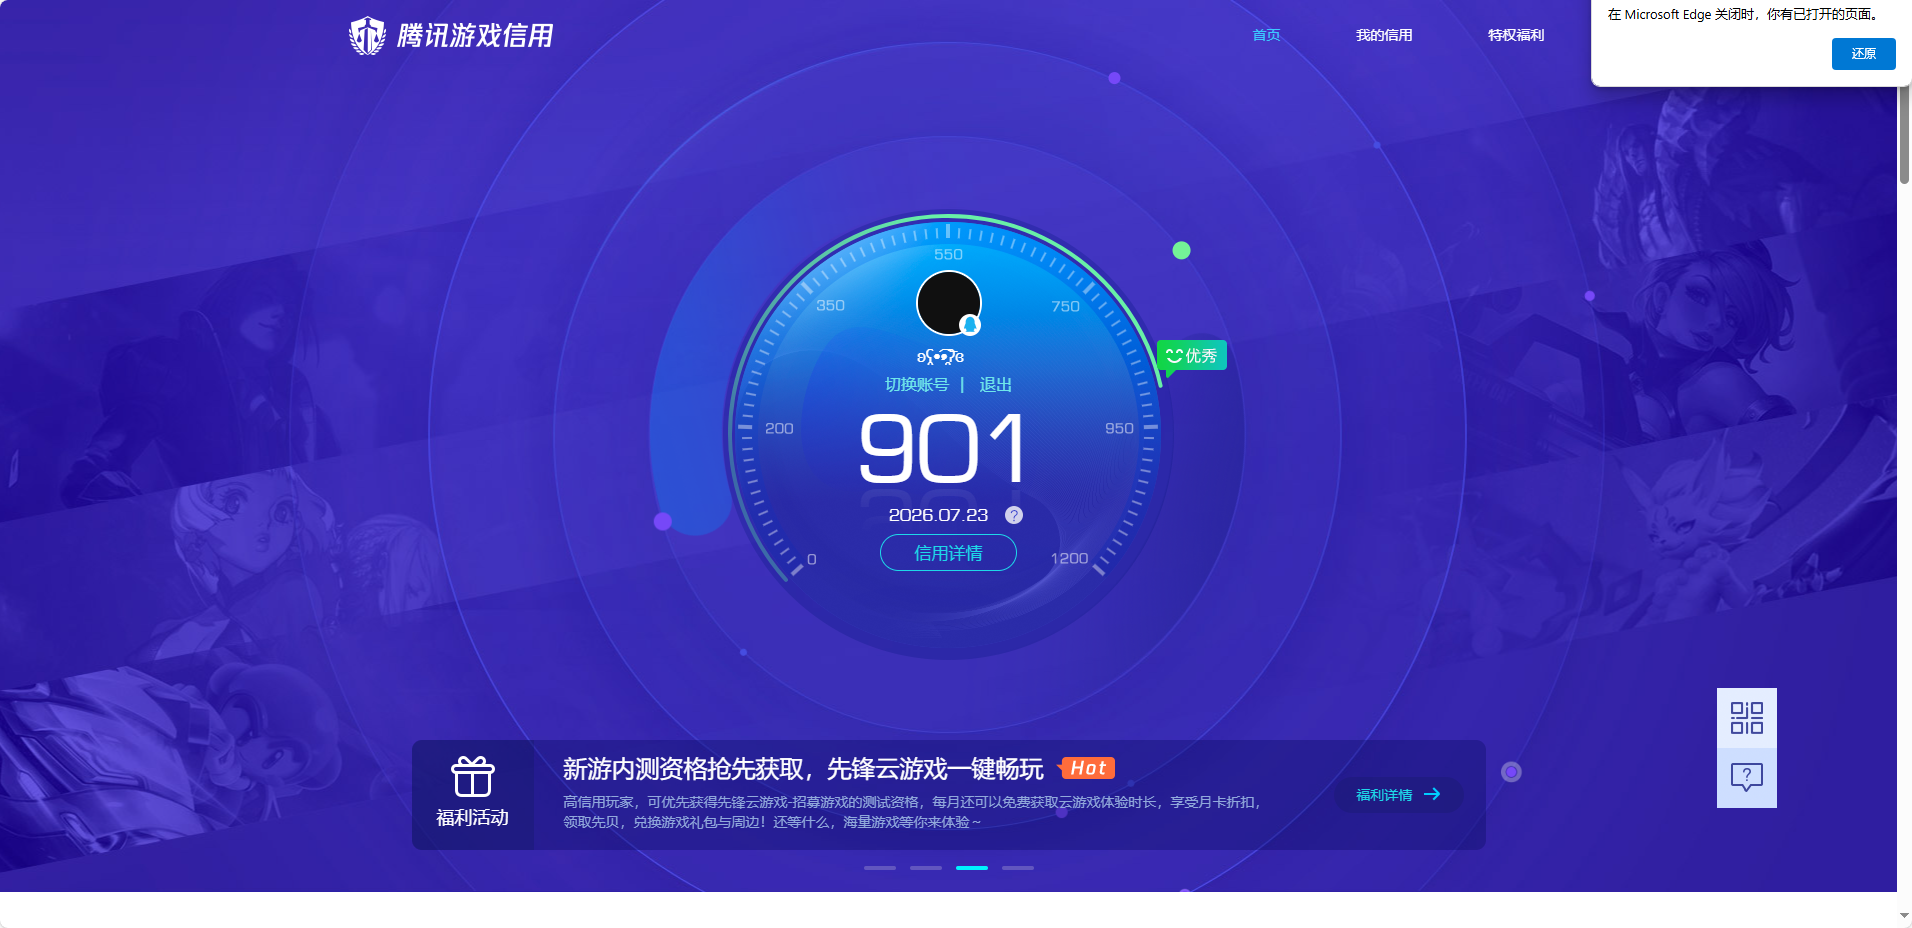
Task: Open the 信用详情 credit details button
Action: 948,553
